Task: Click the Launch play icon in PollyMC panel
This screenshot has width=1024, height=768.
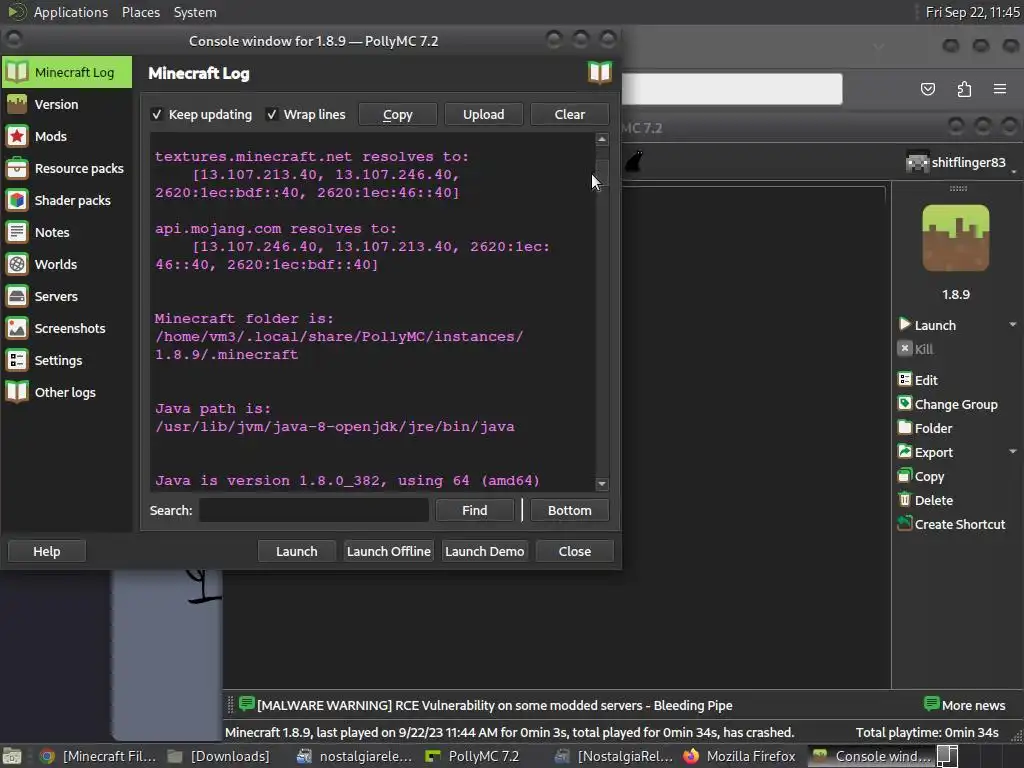Action: (x=904, y=325)
